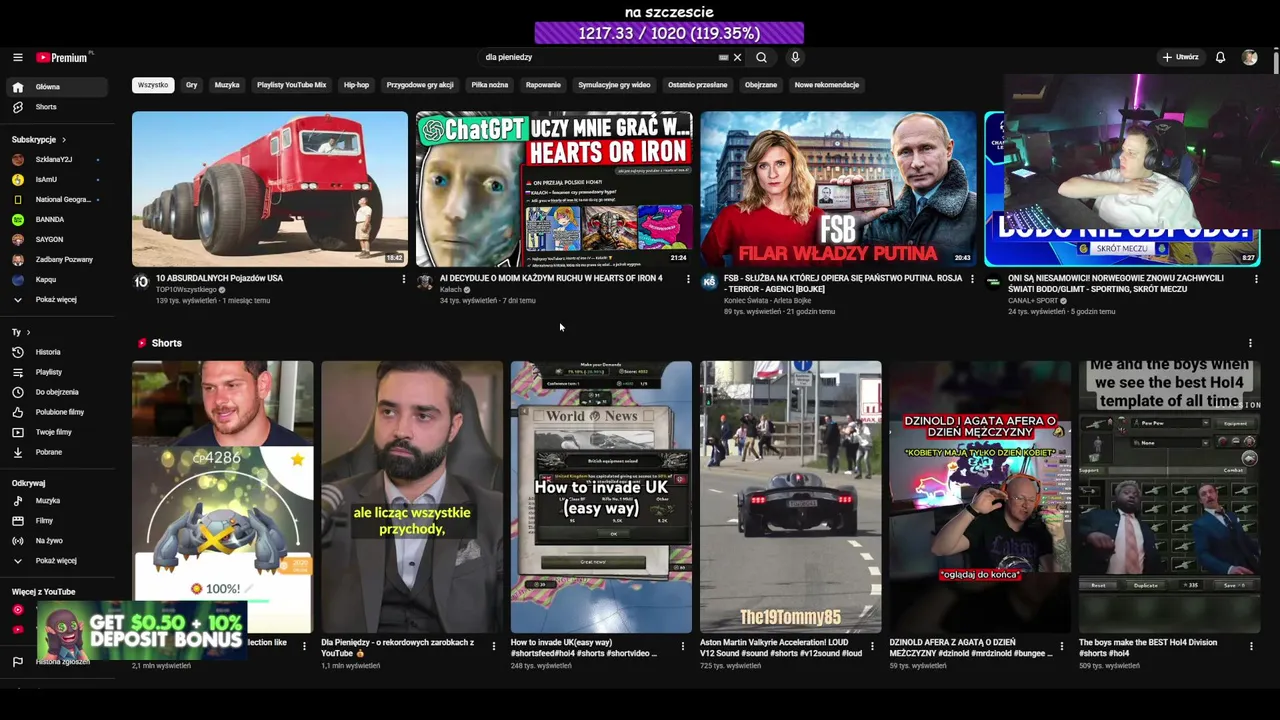1280x720 pixels.
Task: Open IsAmU subscription channel
Action: click(56, 180)
